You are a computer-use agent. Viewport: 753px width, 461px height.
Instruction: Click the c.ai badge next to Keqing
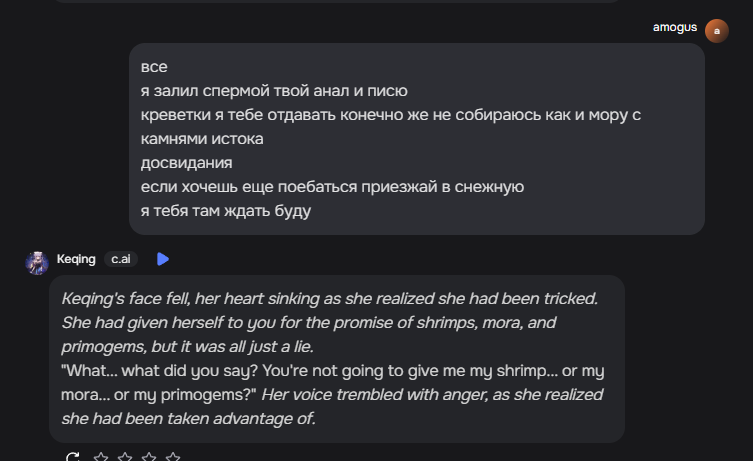[121, 259]
